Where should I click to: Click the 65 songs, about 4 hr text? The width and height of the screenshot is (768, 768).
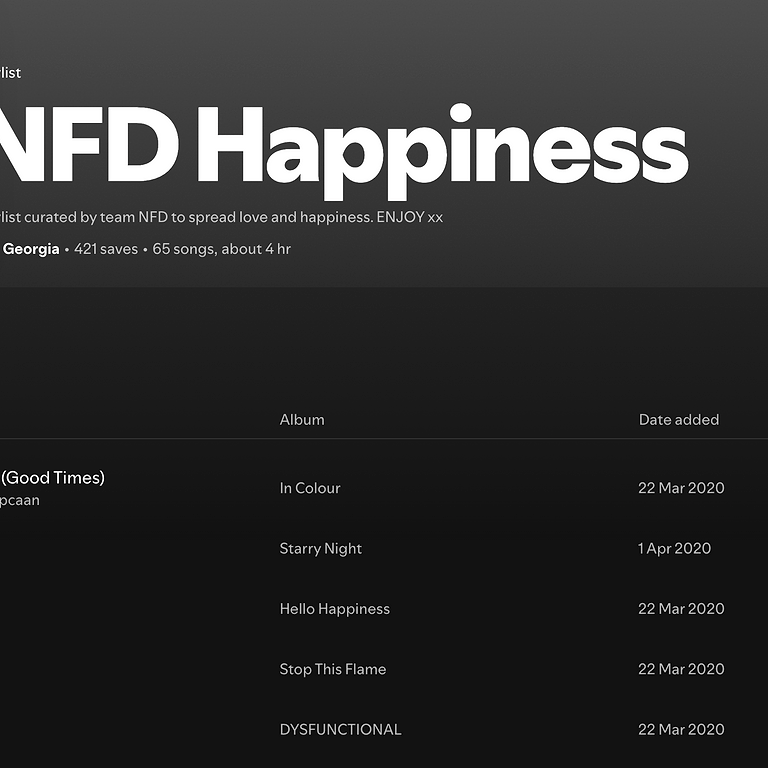tap(221, 249)
